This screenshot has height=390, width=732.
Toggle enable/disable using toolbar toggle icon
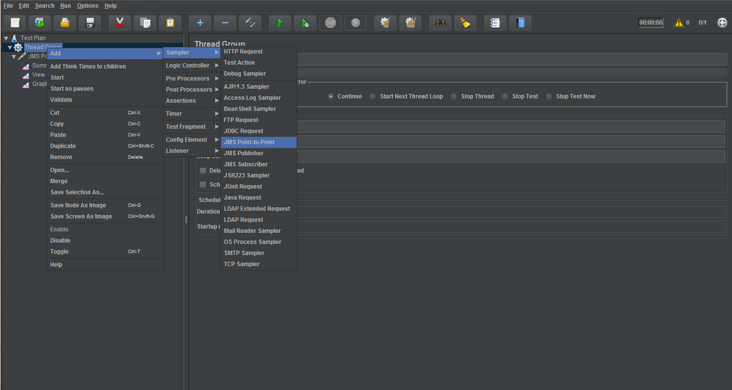[x=250, y=23]
